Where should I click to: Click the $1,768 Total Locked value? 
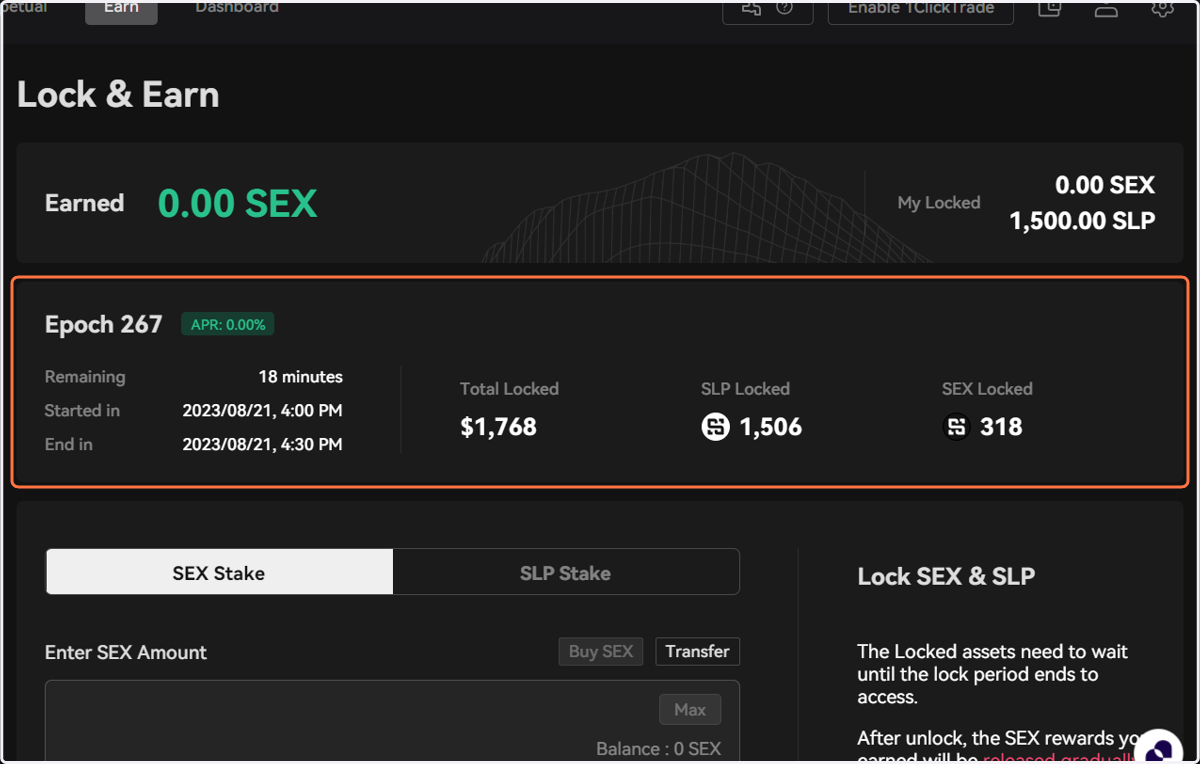coord(498,427)
